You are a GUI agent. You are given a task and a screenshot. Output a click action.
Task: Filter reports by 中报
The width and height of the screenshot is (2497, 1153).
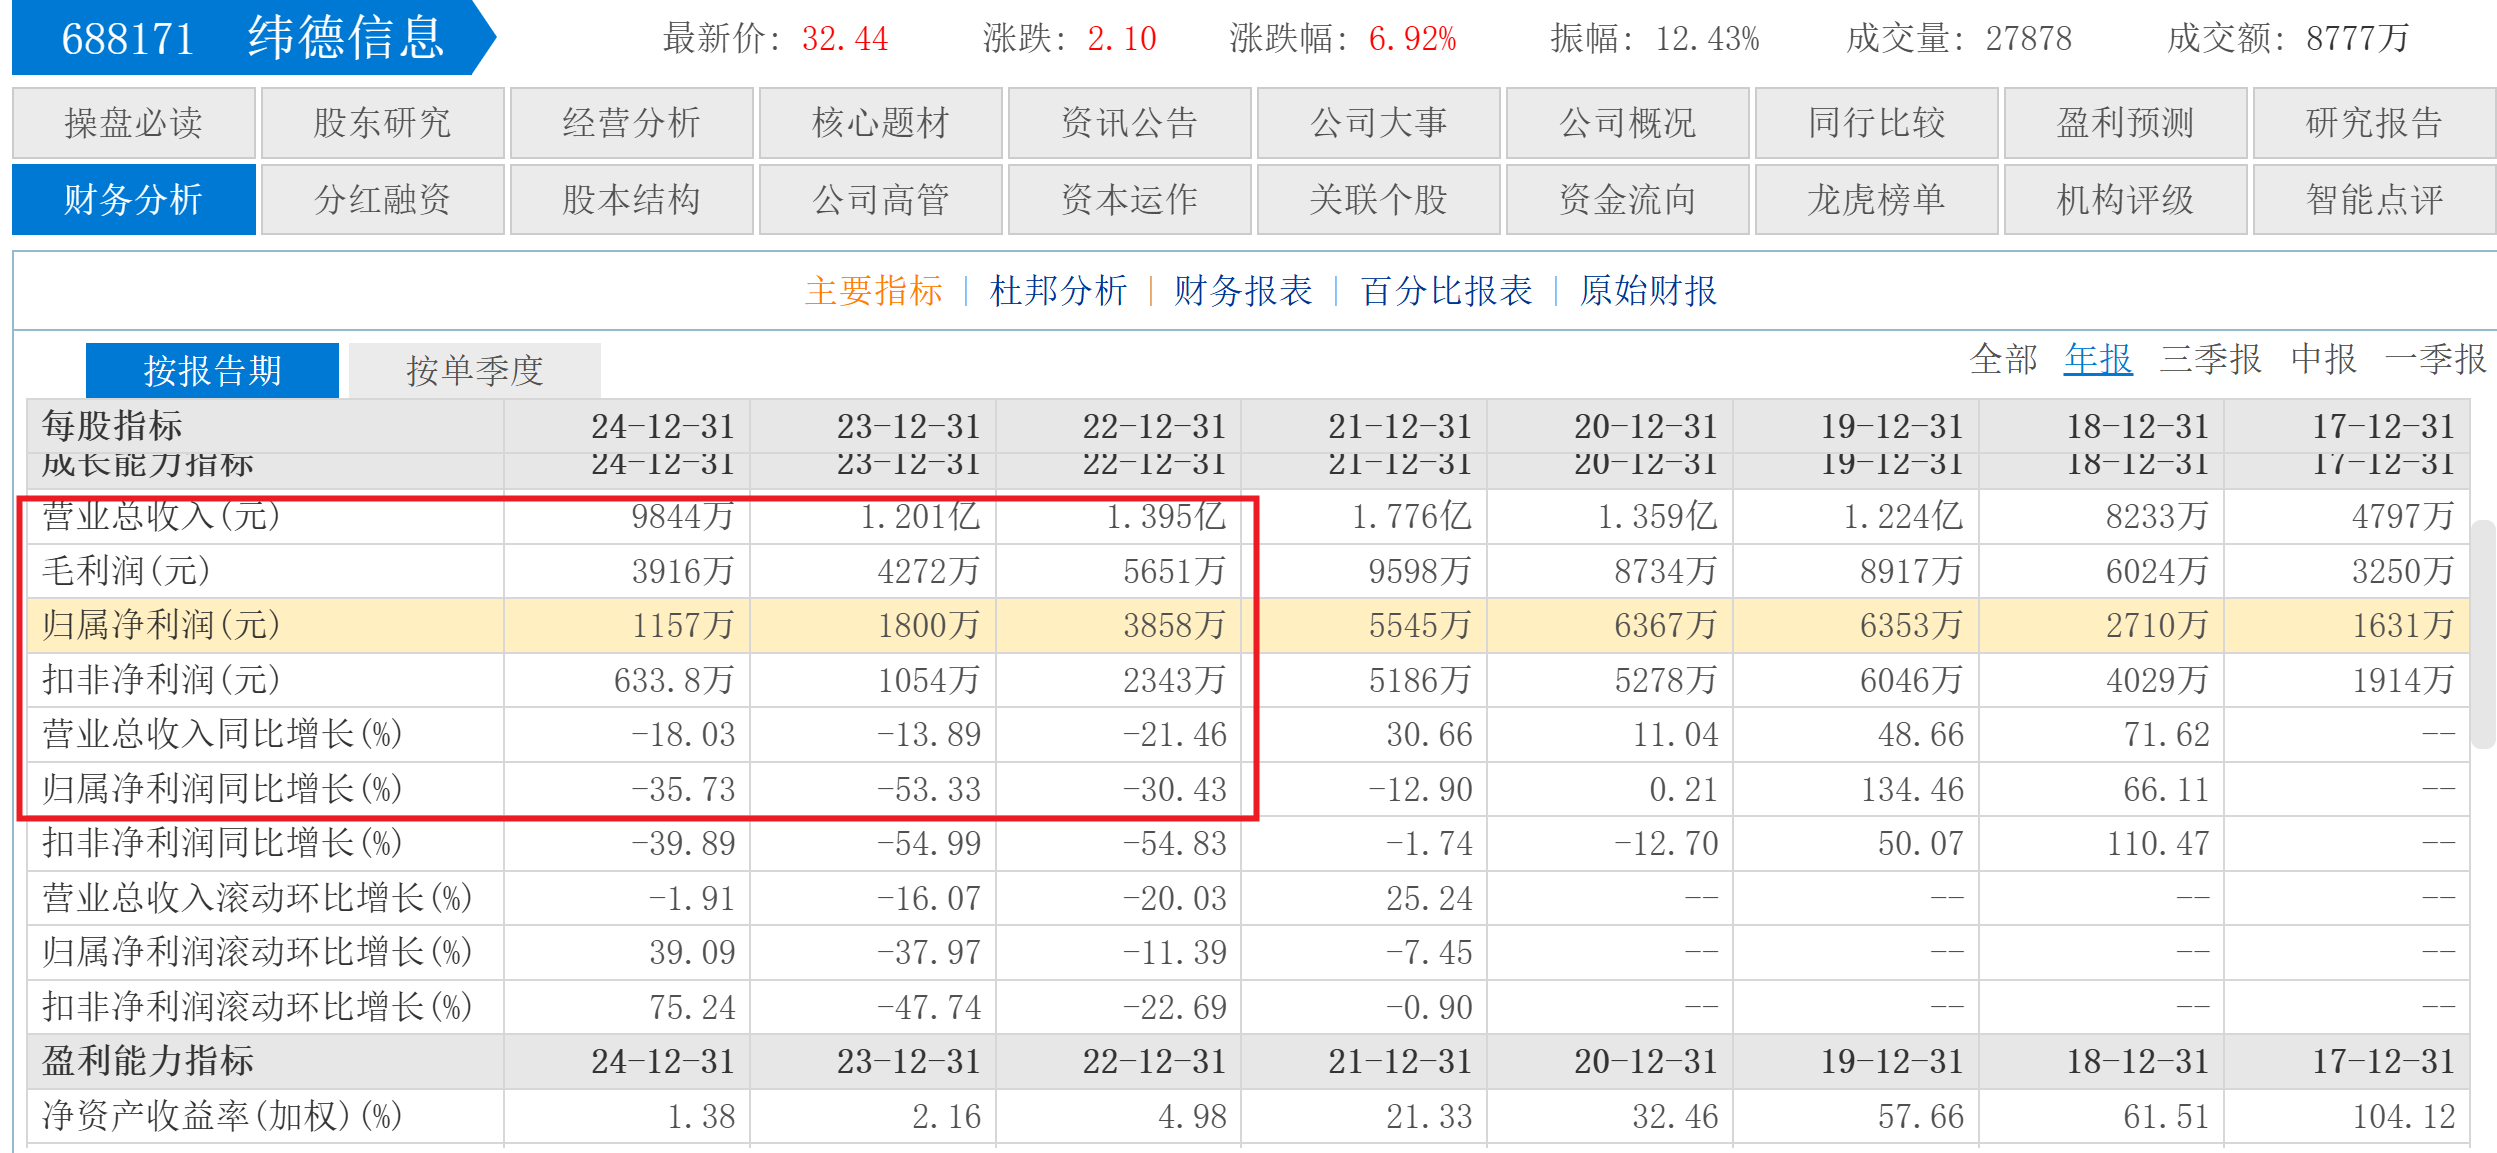pos(2323,359)
